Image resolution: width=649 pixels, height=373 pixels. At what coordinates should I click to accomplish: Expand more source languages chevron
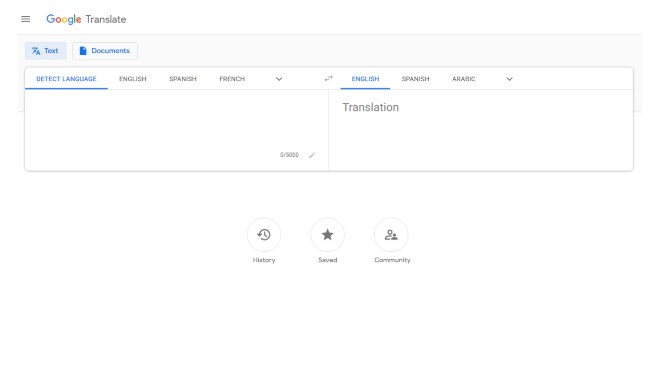point(279,79)
